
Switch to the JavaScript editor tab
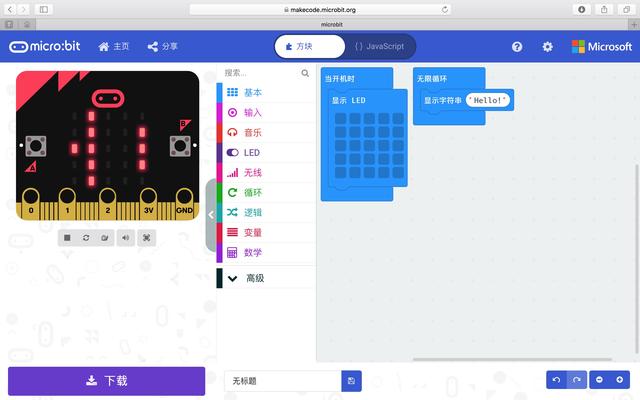(x=380, y=47)
